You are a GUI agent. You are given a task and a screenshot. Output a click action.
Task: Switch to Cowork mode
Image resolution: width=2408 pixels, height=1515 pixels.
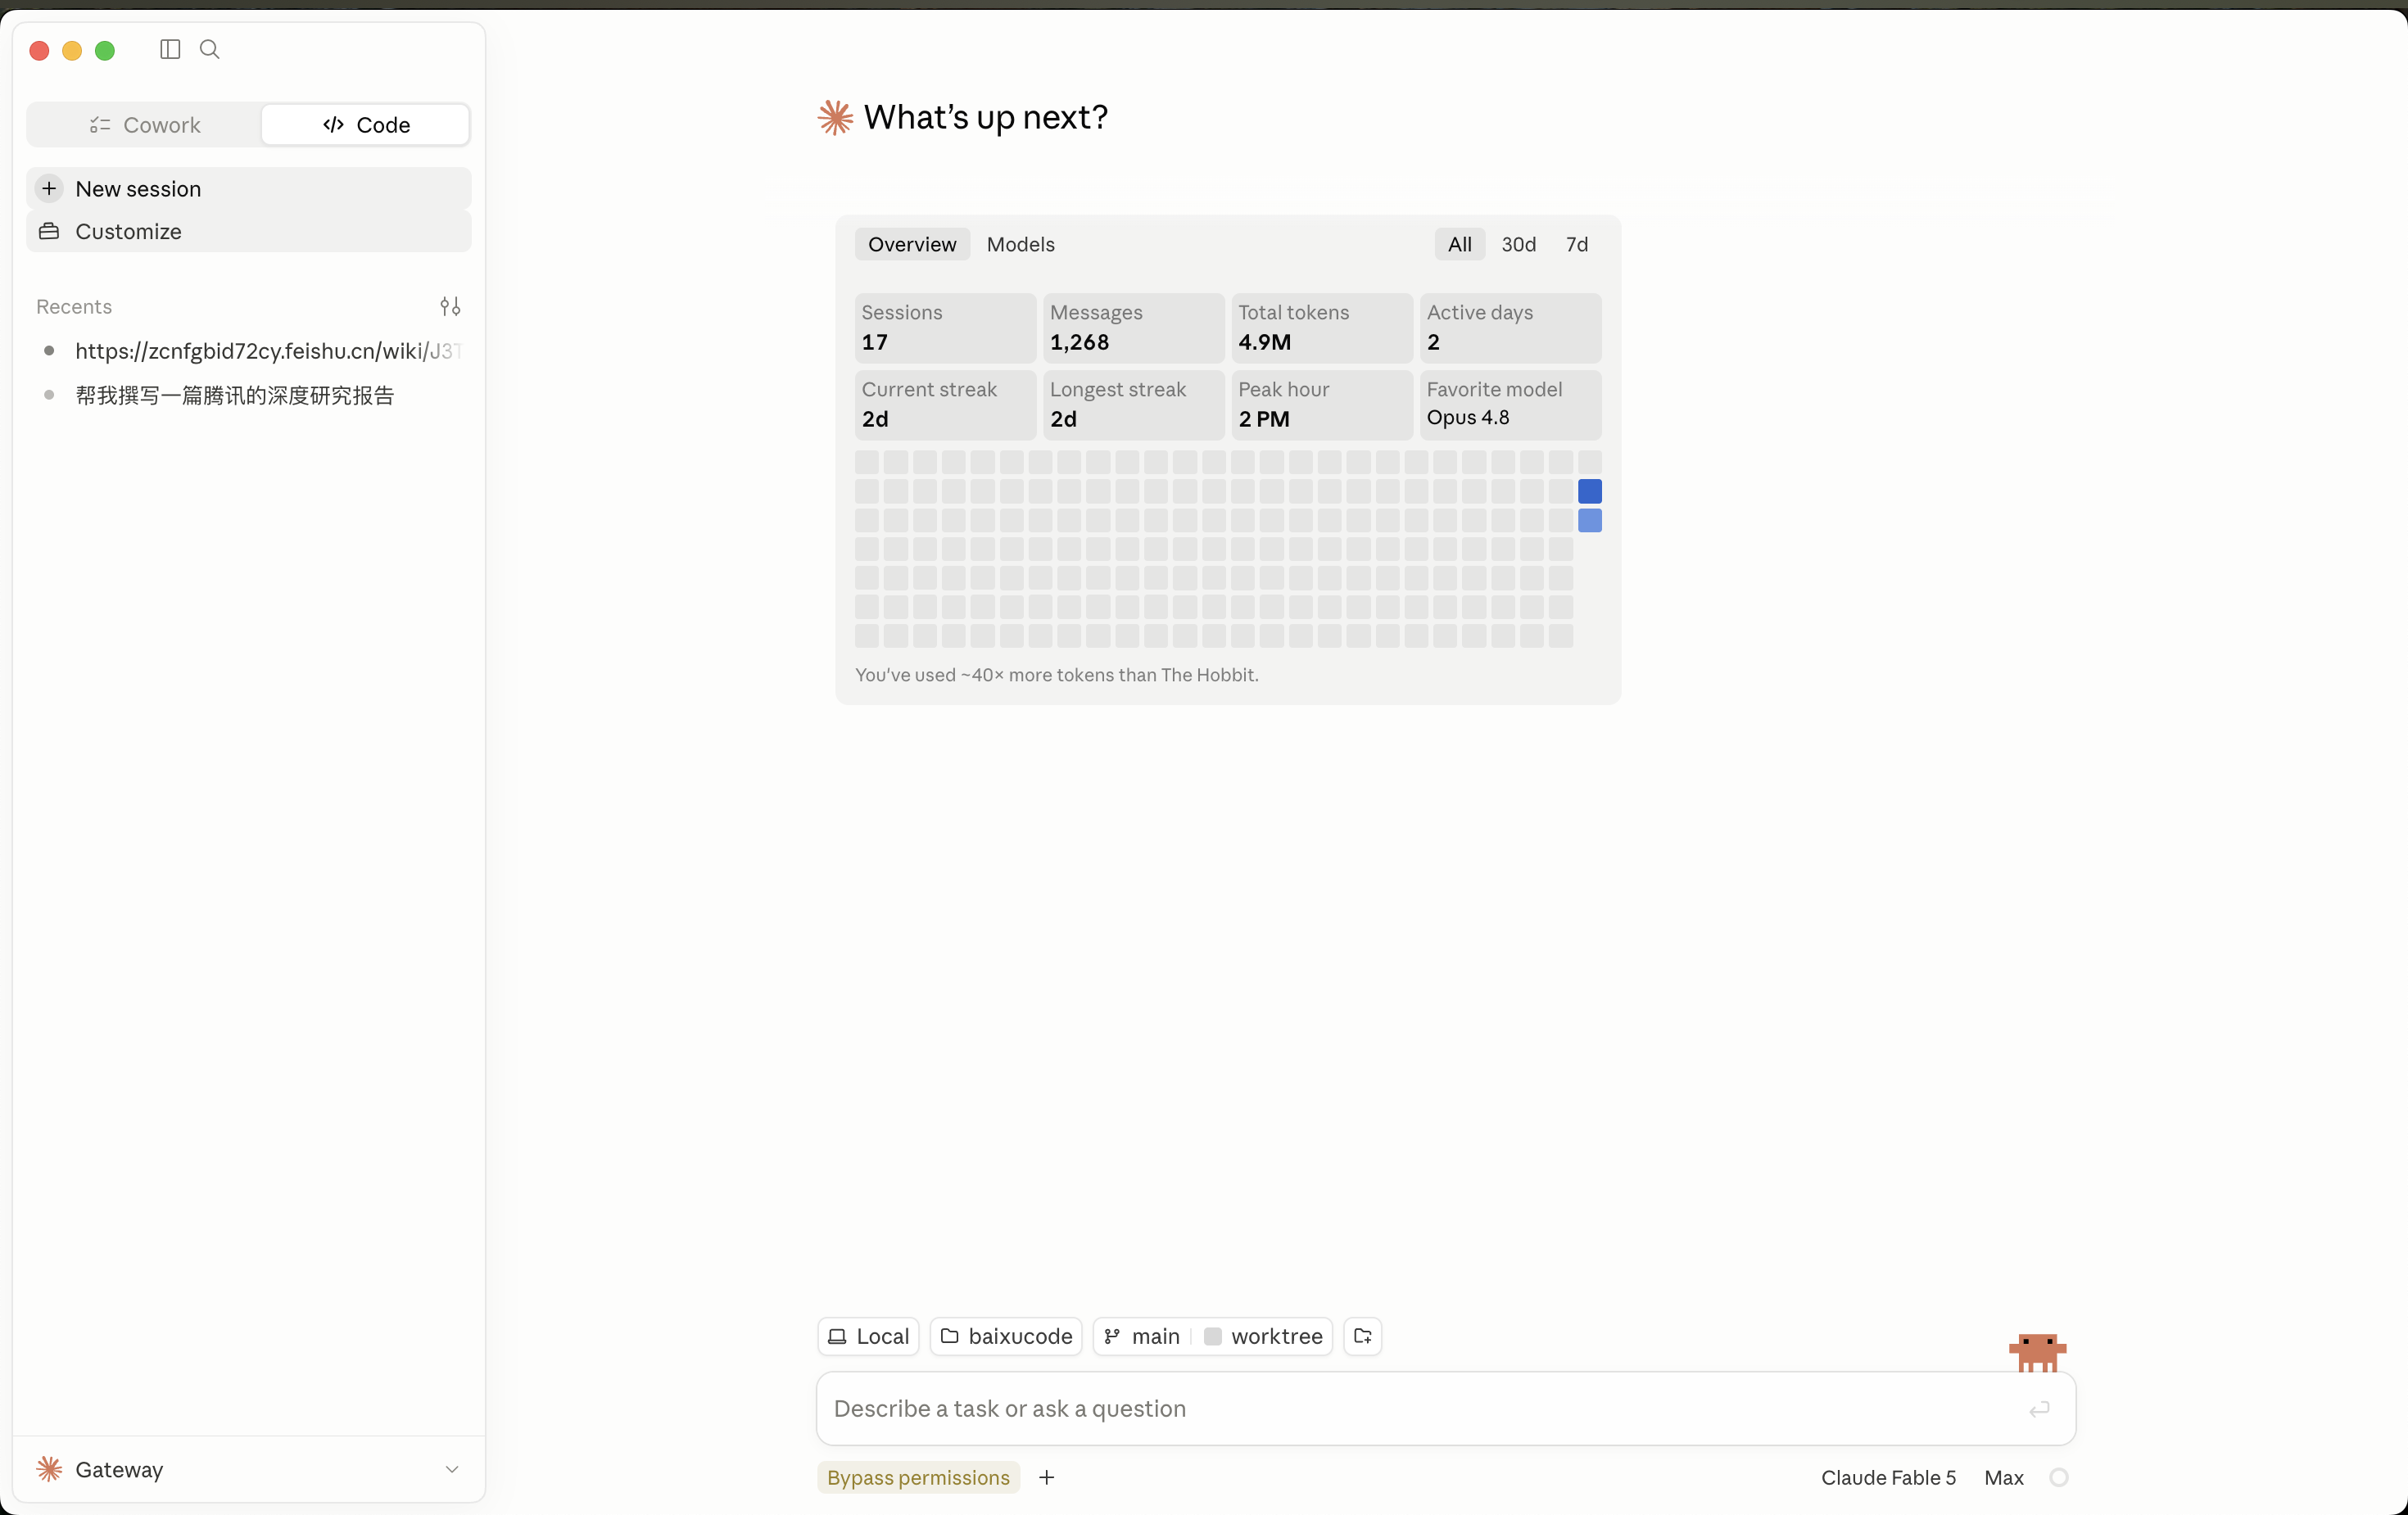click(x=145, y=125)
